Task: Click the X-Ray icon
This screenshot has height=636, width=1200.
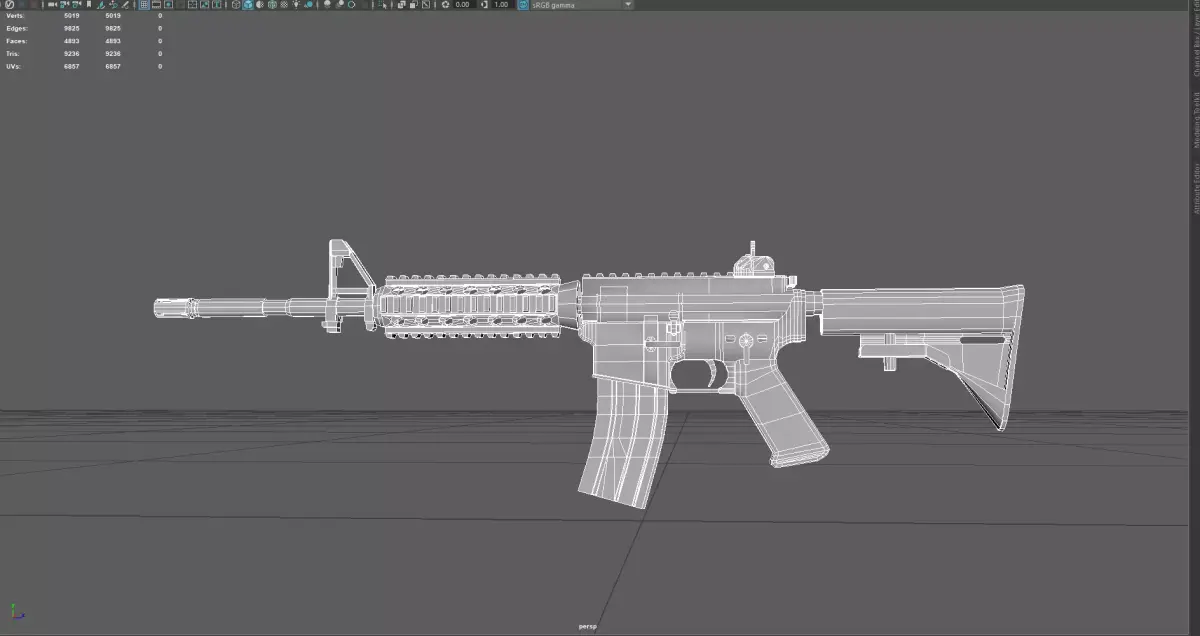Action: coord(402,5)
